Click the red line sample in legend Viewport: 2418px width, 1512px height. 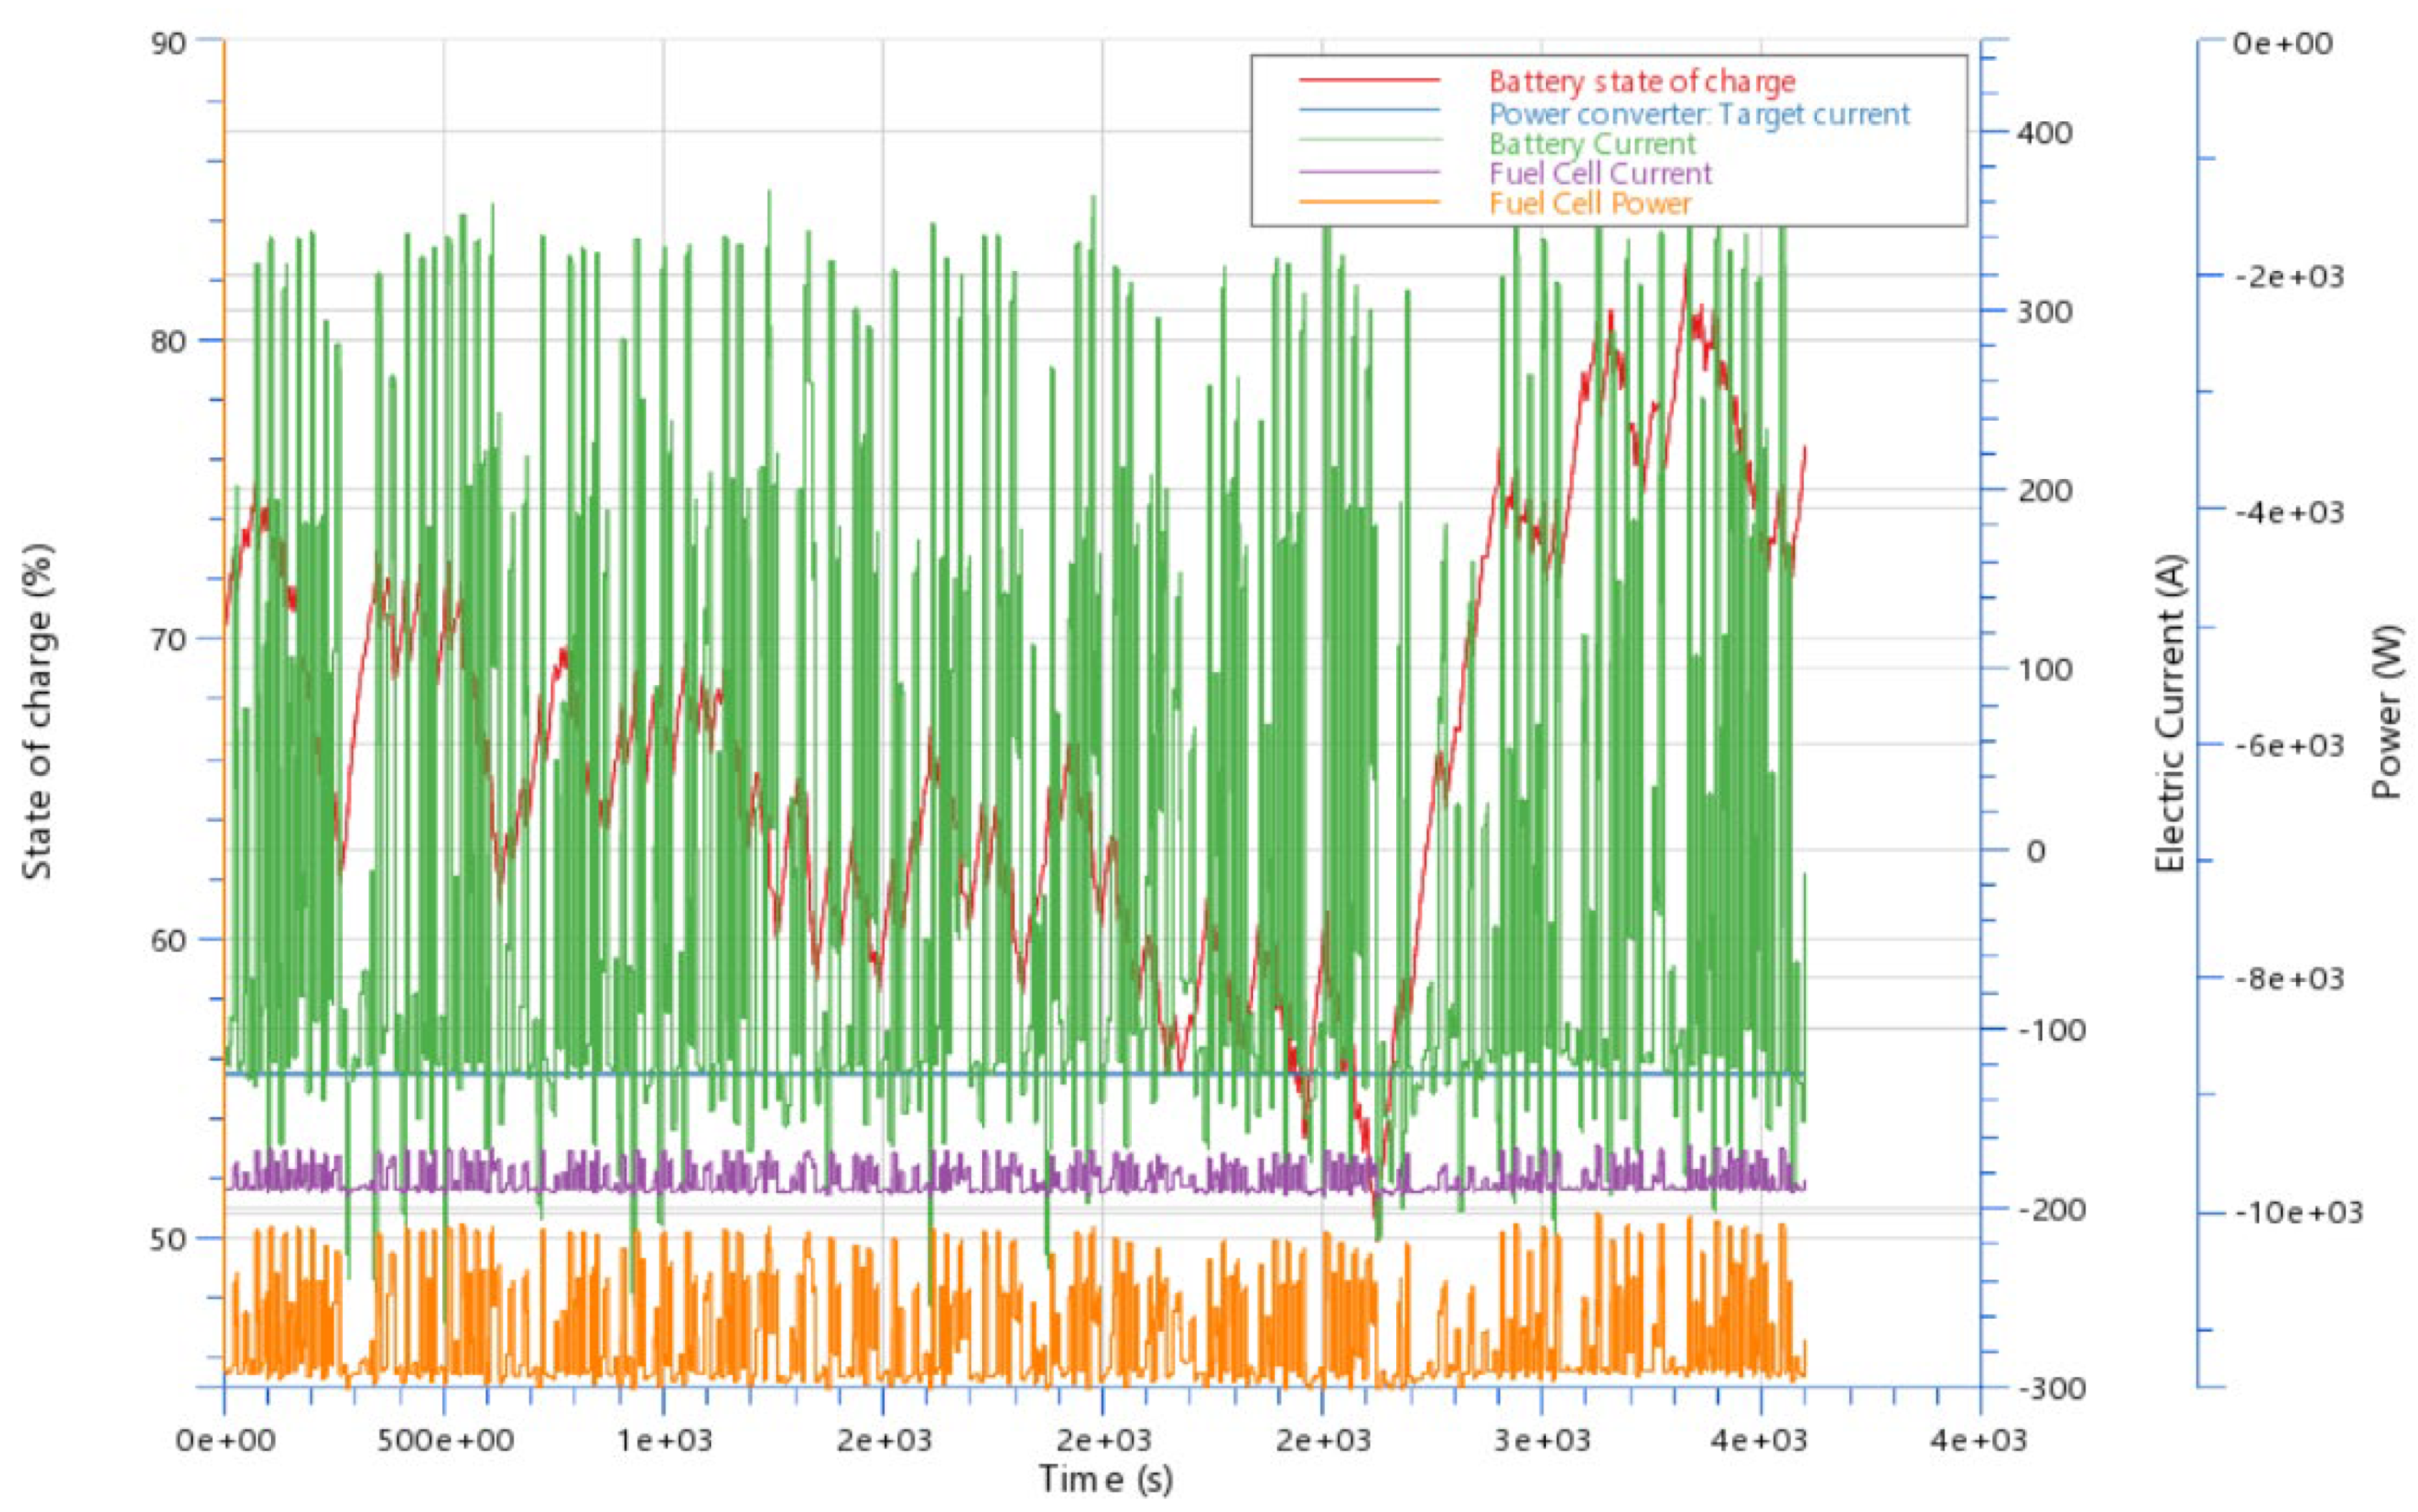pos(1369,80)
